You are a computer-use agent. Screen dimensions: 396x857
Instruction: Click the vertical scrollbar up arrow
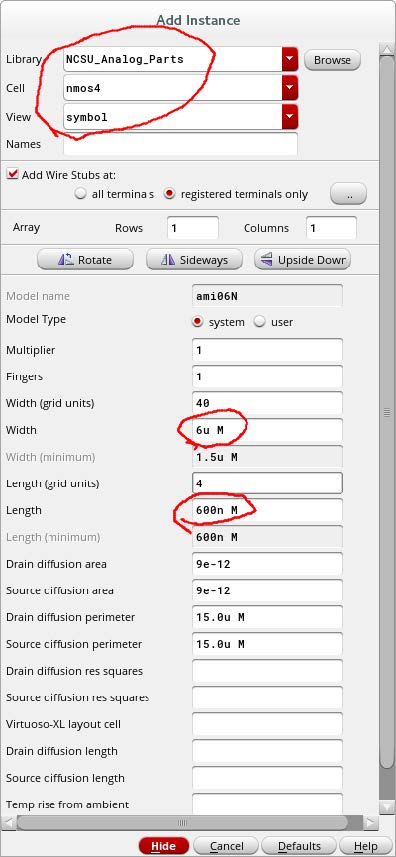[387, 50]
